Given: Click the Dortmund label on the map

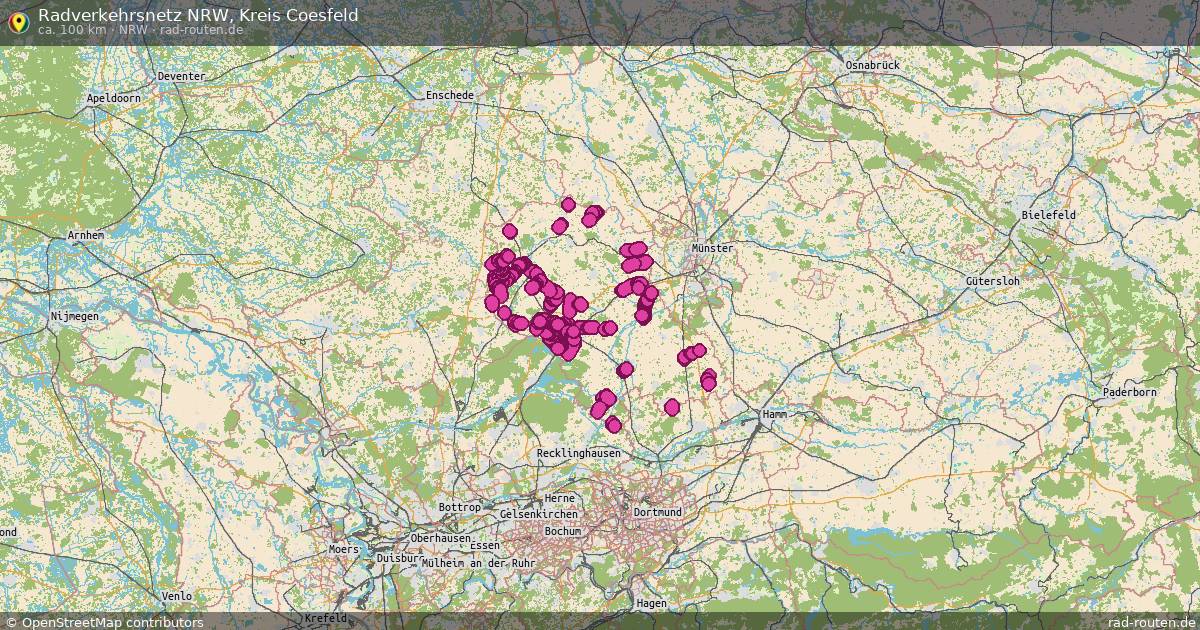Looking at the screenshot, I should [x=656, y=511].
